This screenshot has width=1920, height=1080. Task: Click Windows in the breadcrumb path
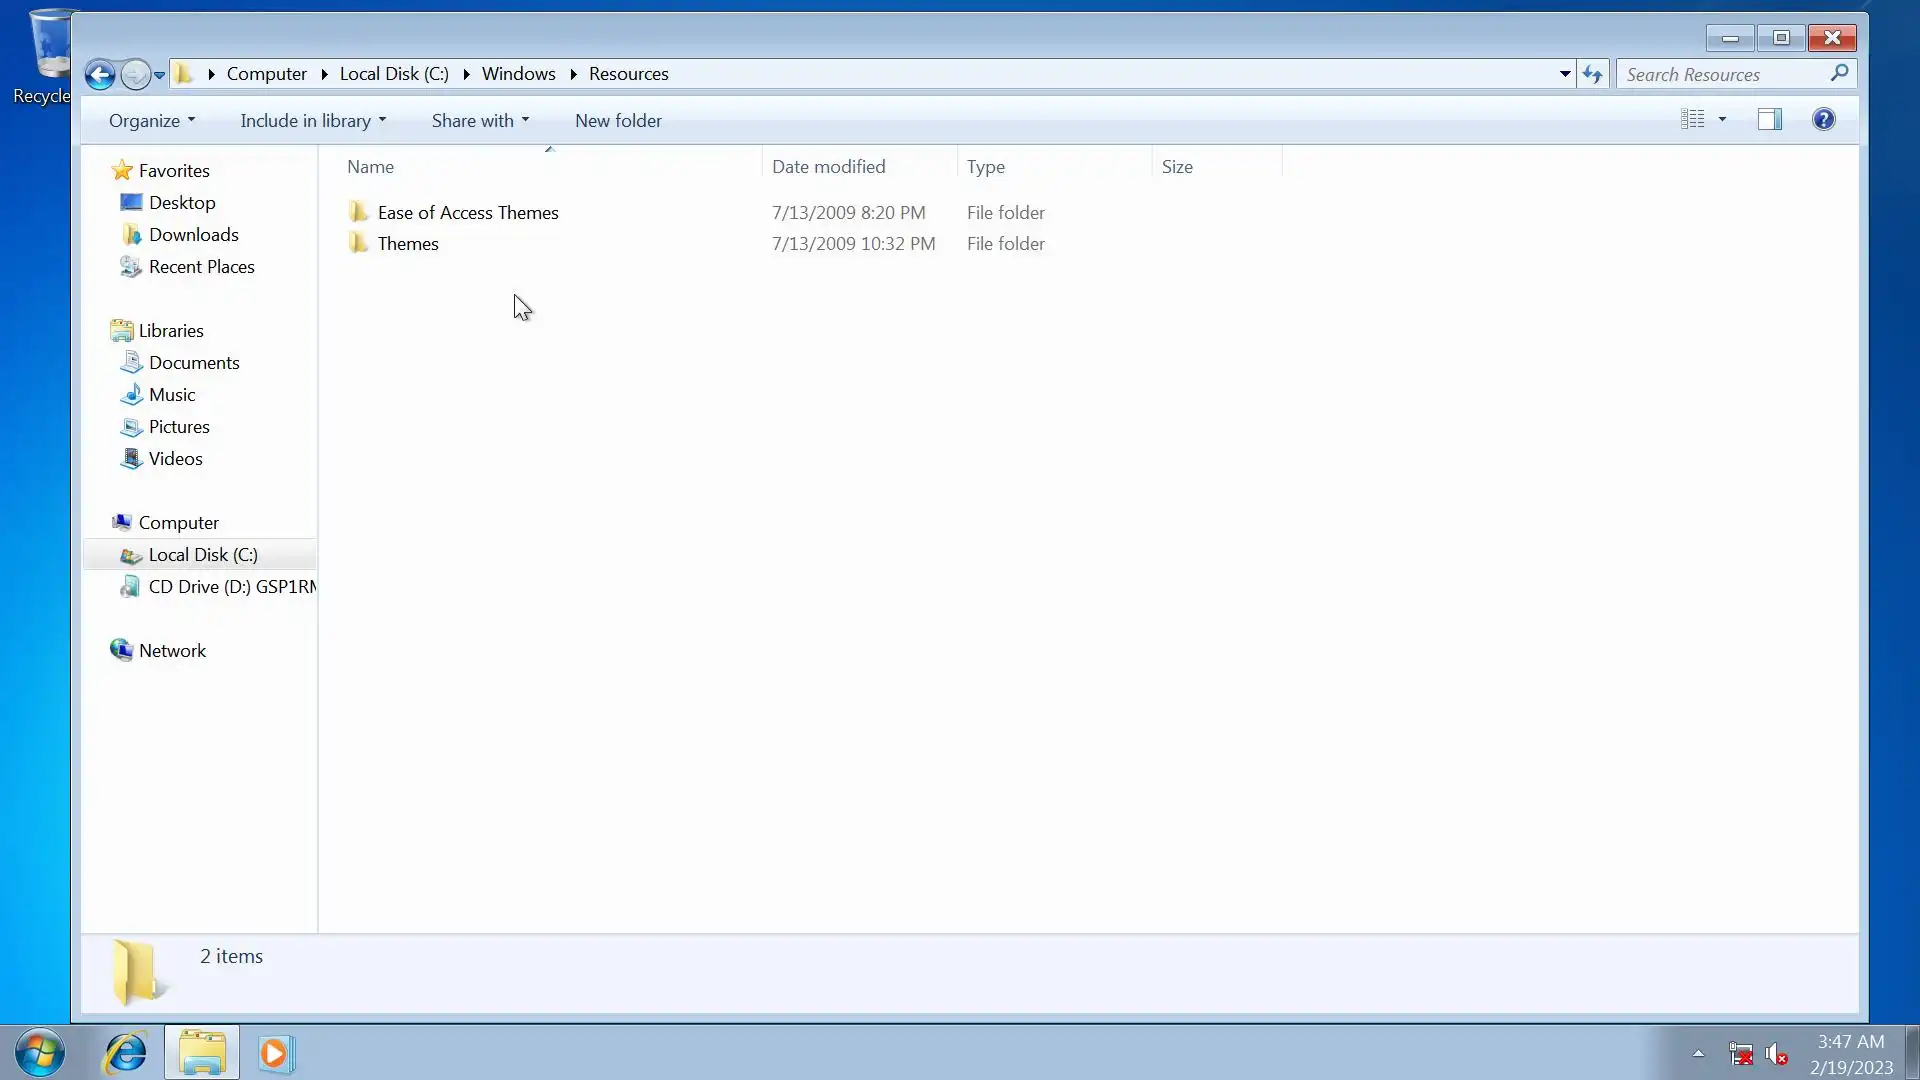tap(518, 74)
